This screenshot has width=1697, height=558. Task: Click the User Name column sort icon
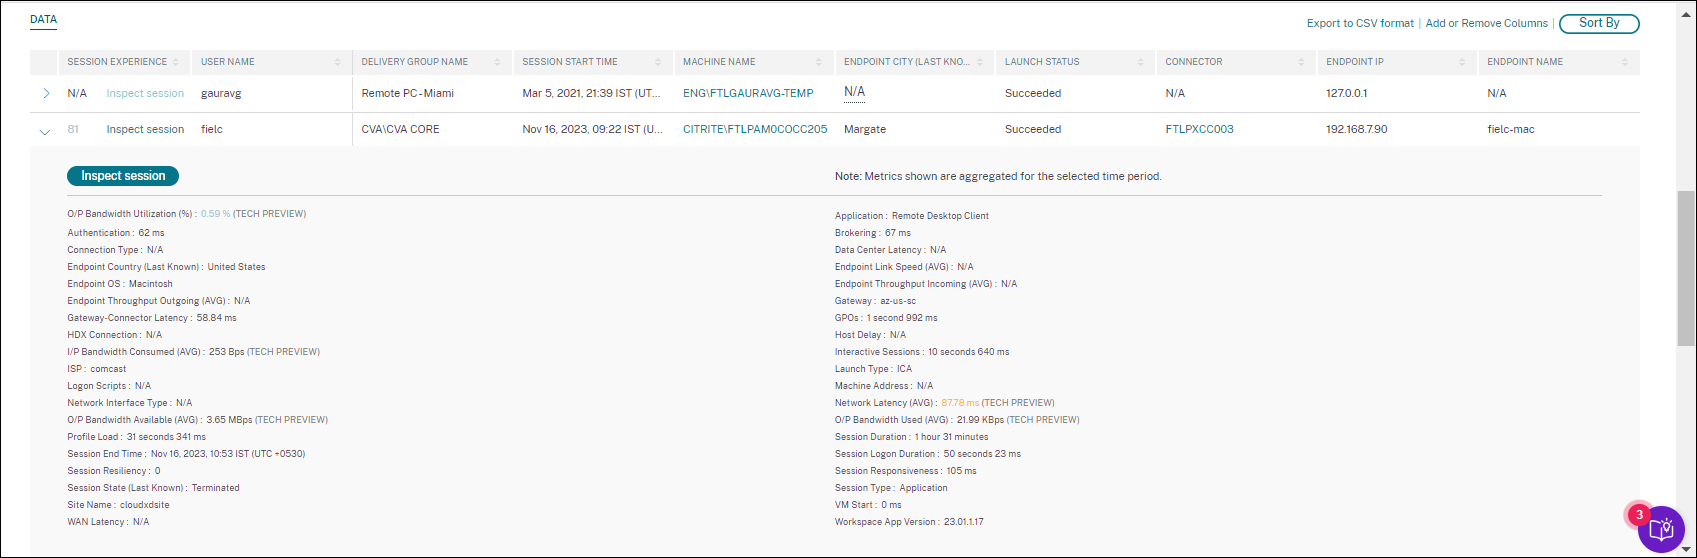click(x=337, y=62)
